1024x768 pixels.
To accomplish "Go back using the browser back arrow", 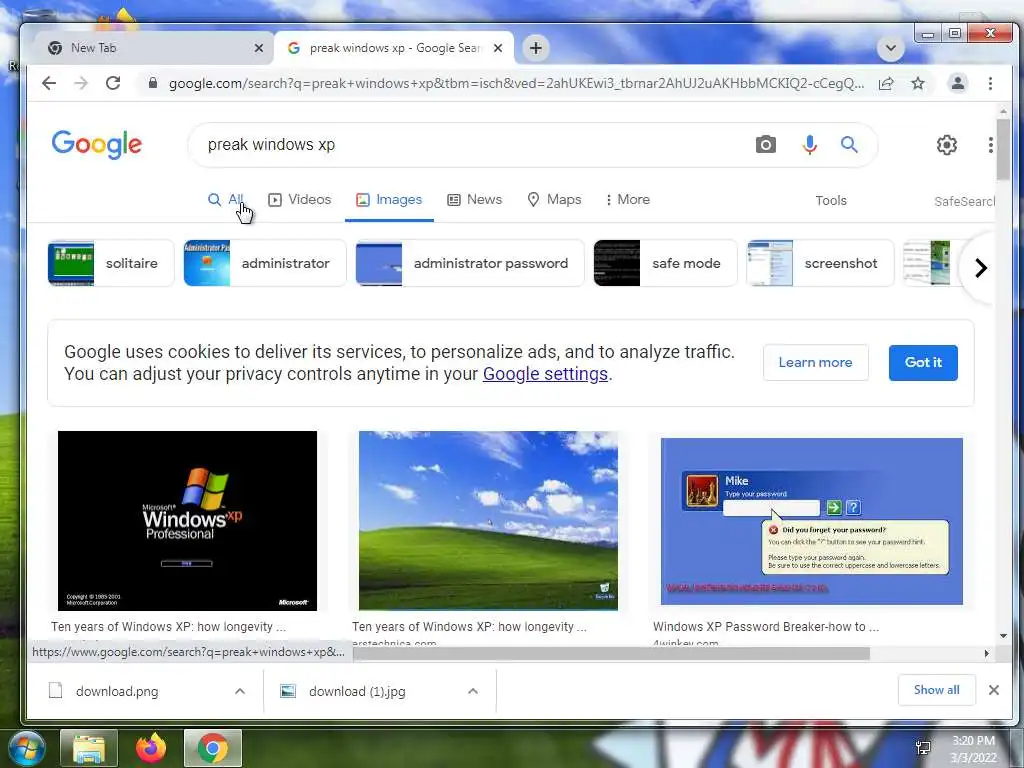I will [49, 83].
